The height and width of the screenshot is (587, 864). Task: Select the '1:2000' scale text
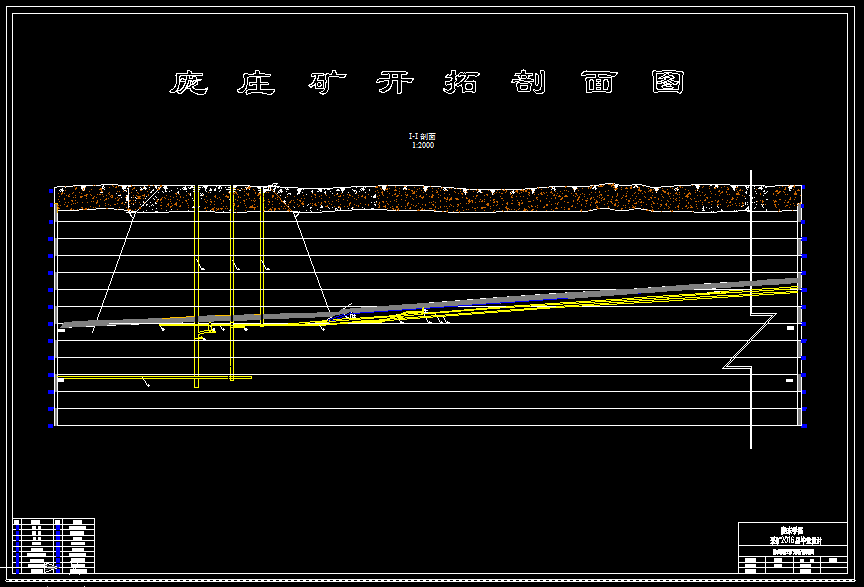click(x=423, y=145)
